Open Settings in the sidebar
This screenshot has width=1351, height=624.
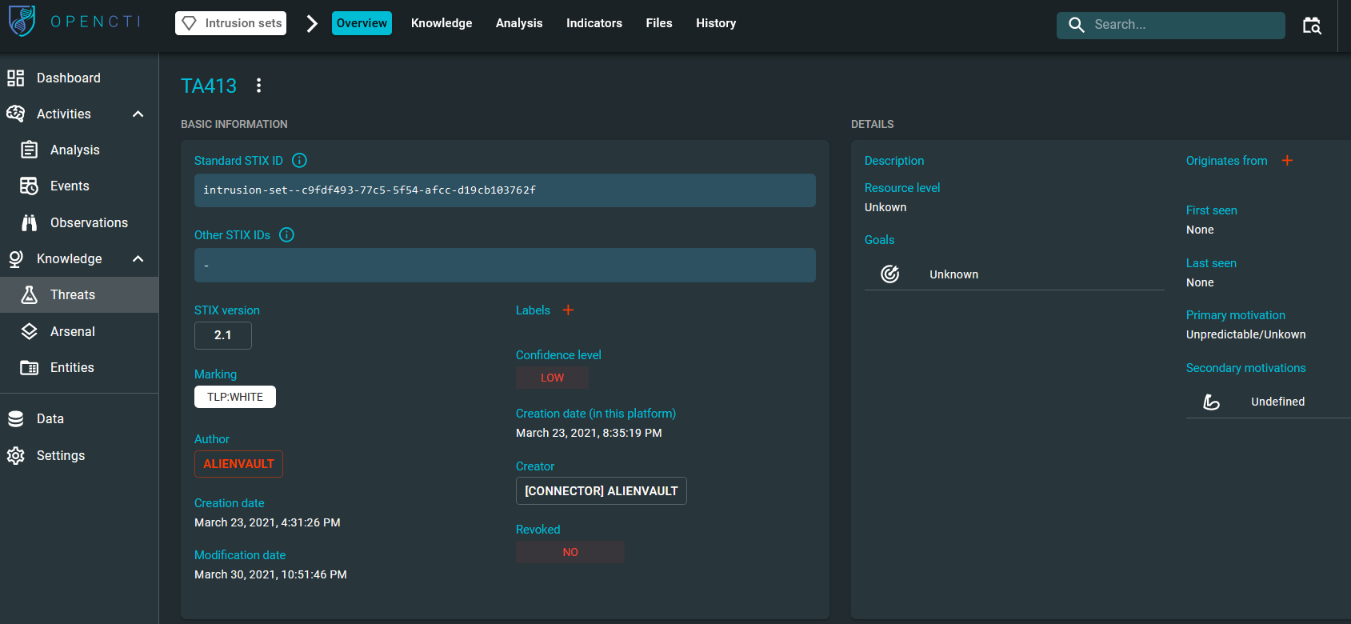coord(79,455)
